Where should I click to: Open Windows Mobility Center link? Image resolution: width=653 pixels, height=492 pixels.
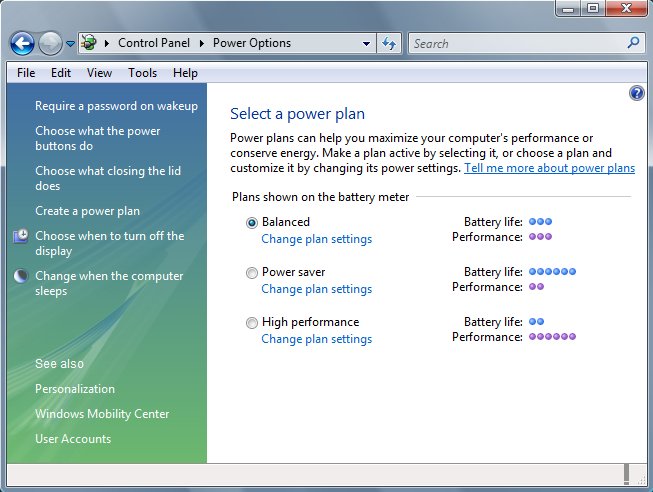coord(102,414)
